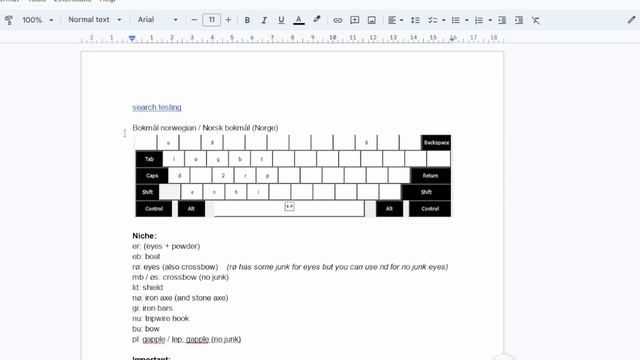Click the Insert link icon
The image size is (640, 360).
(338, 20)
